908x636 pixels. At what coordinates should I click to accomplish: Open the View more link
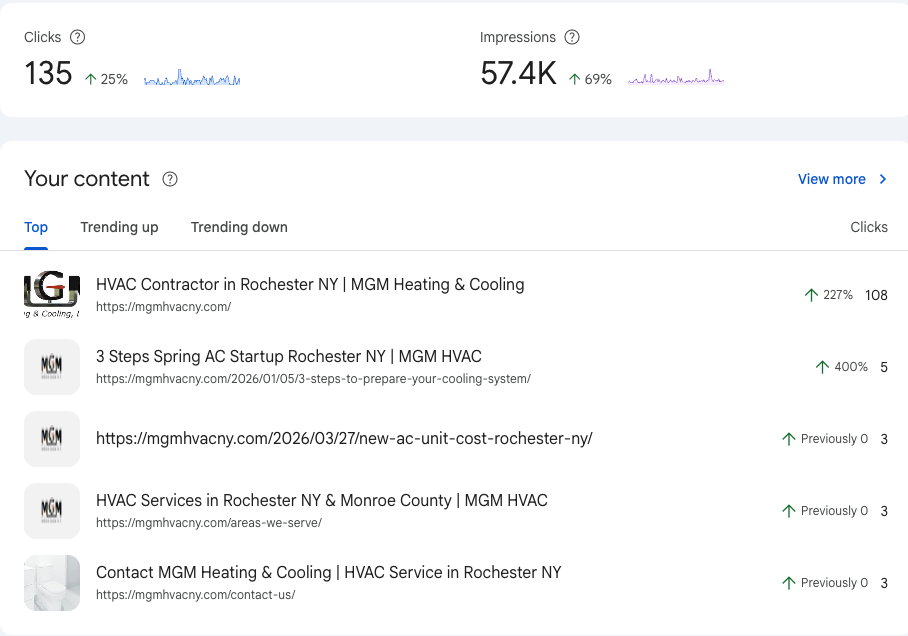(x=832, y=179)
